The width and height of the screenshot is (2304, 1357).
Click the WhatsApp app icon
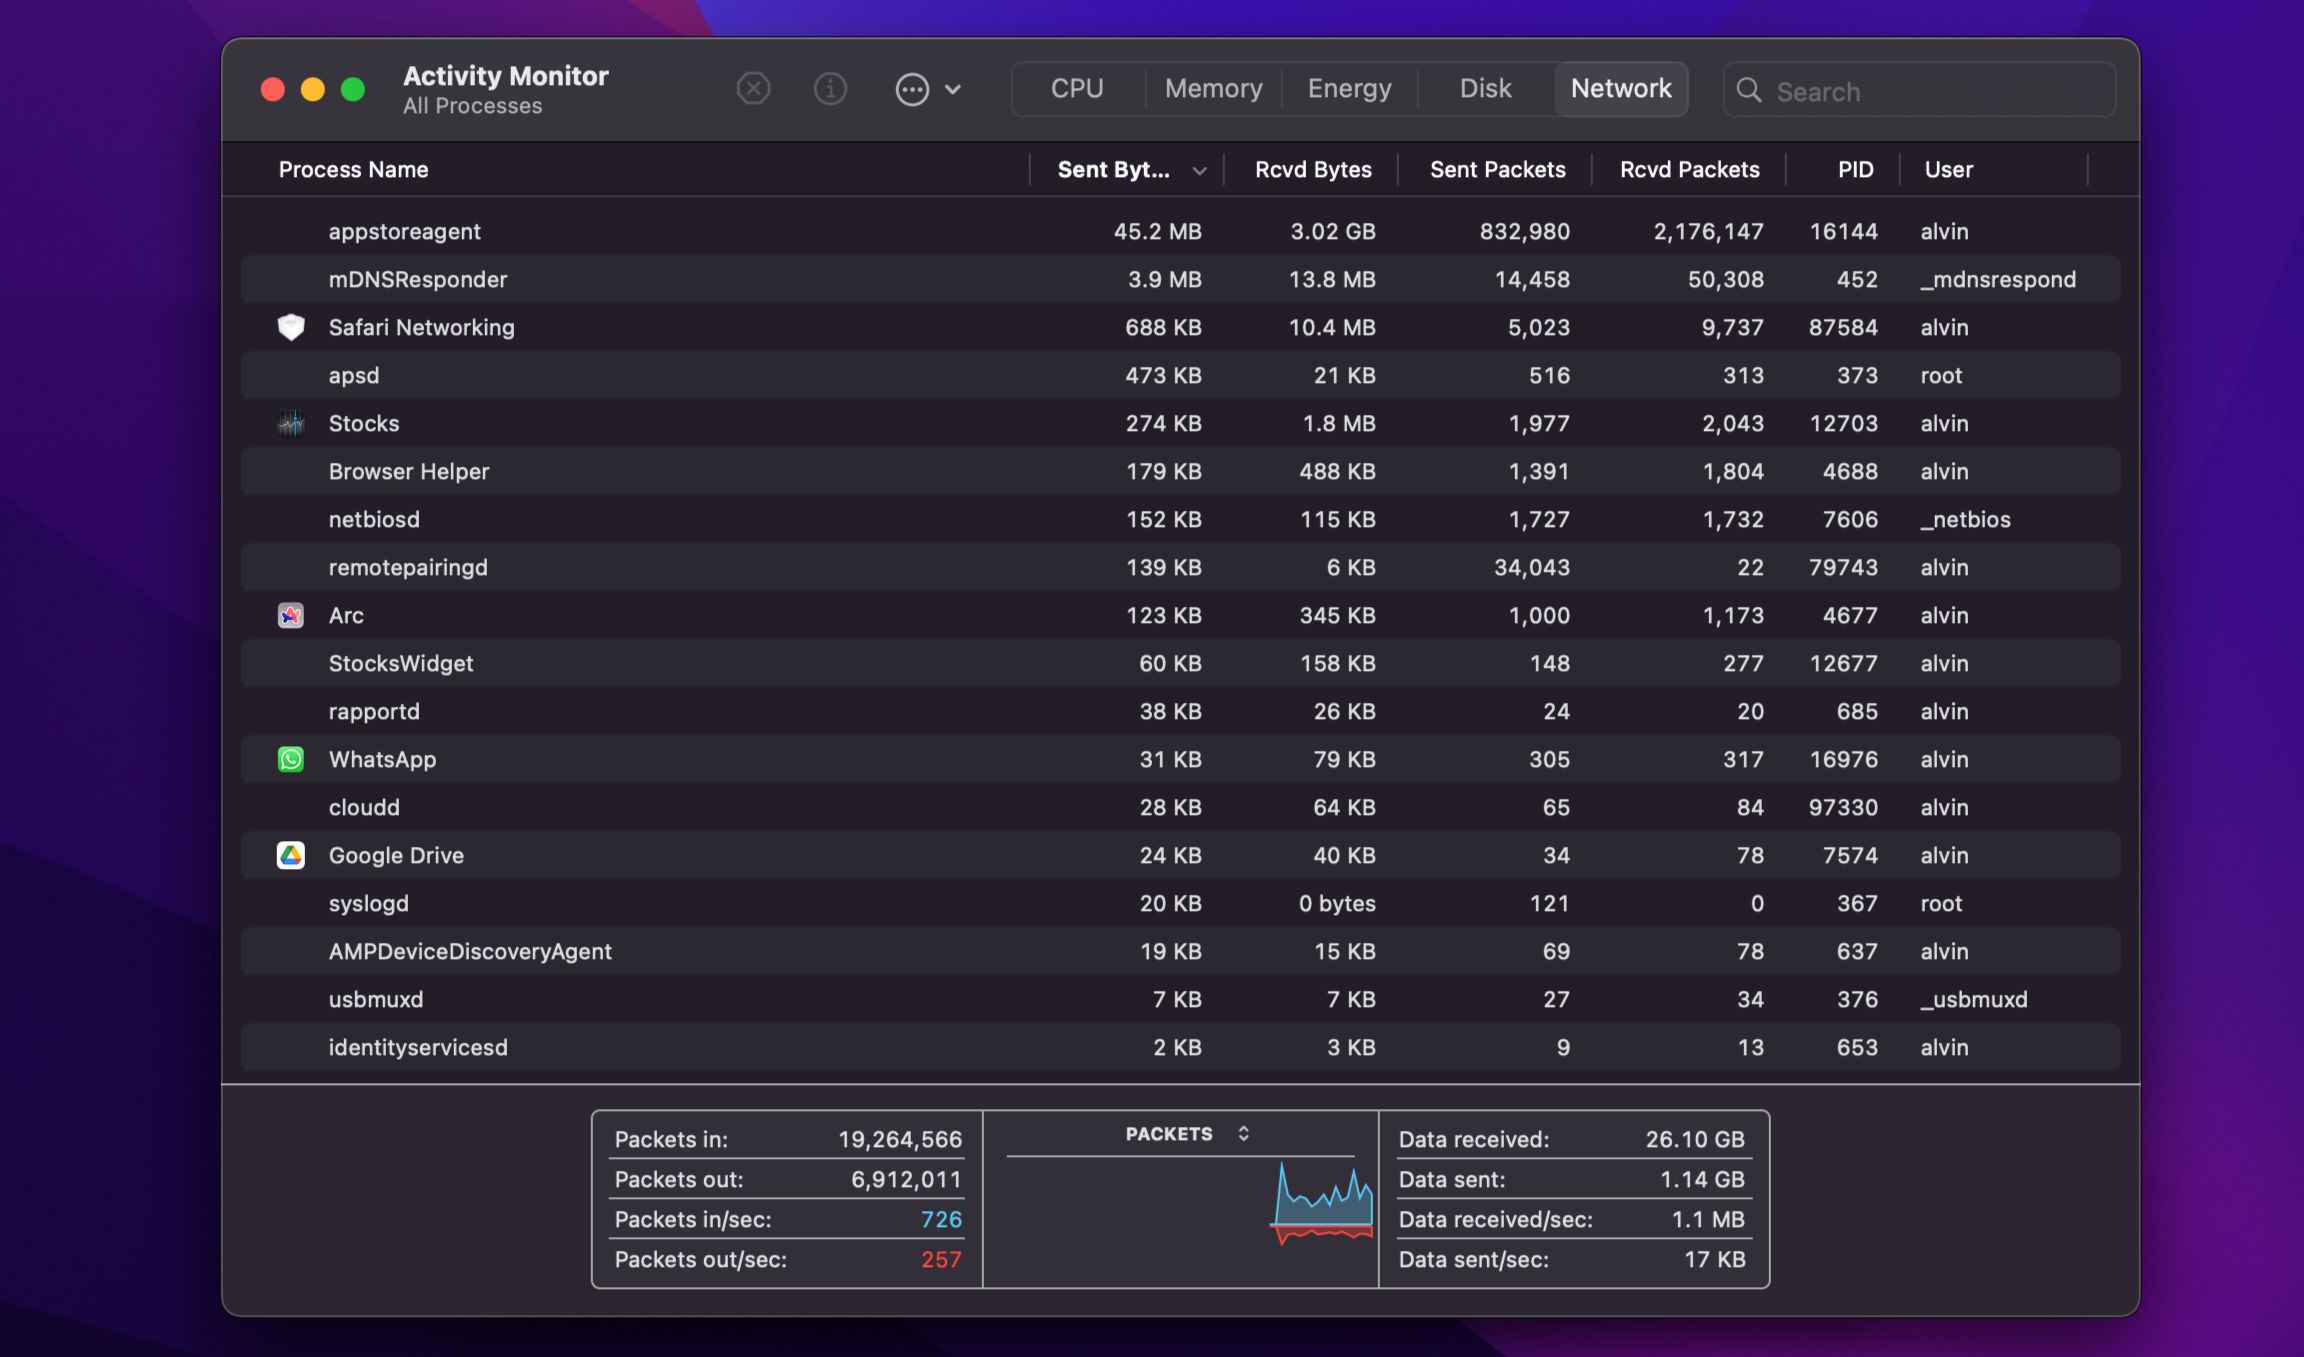pyautogui.click(x=291, y=759)
